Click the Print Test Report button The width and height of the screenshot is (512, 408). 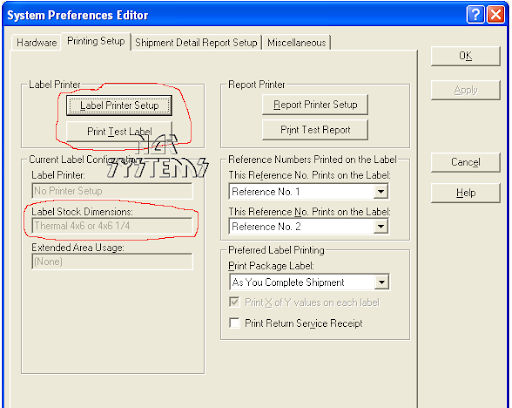coord(315,130)
